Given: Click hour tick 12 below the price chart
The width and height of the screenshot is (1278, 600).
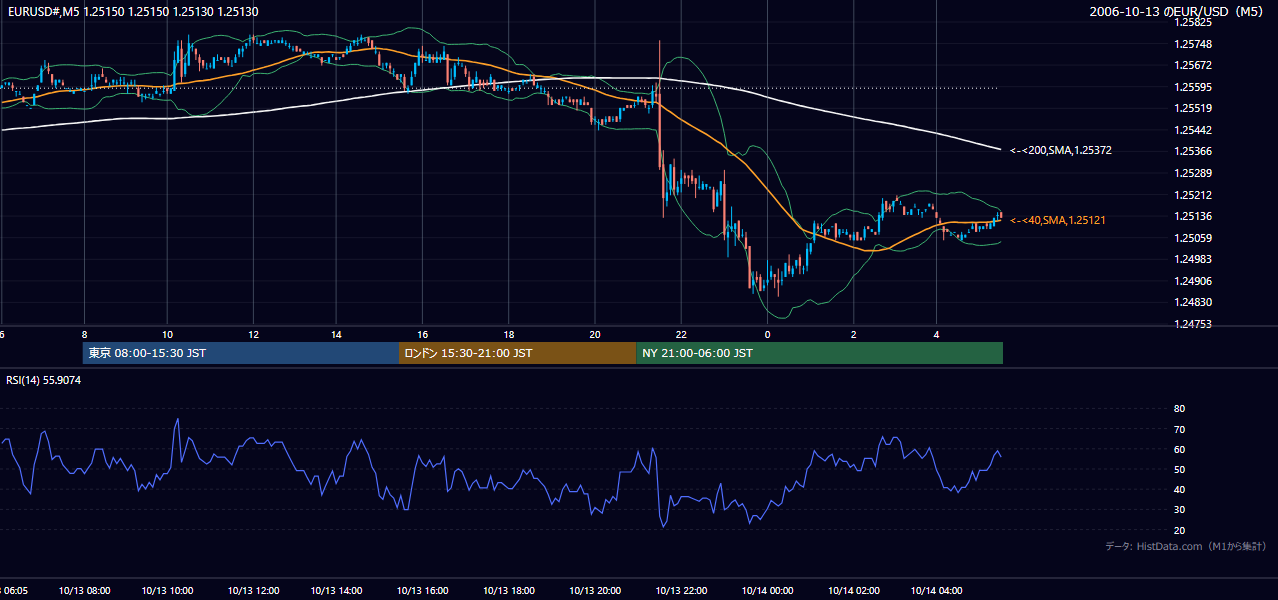Looking at the screenshot, I should pyautogui.click(x=253, y=334).
